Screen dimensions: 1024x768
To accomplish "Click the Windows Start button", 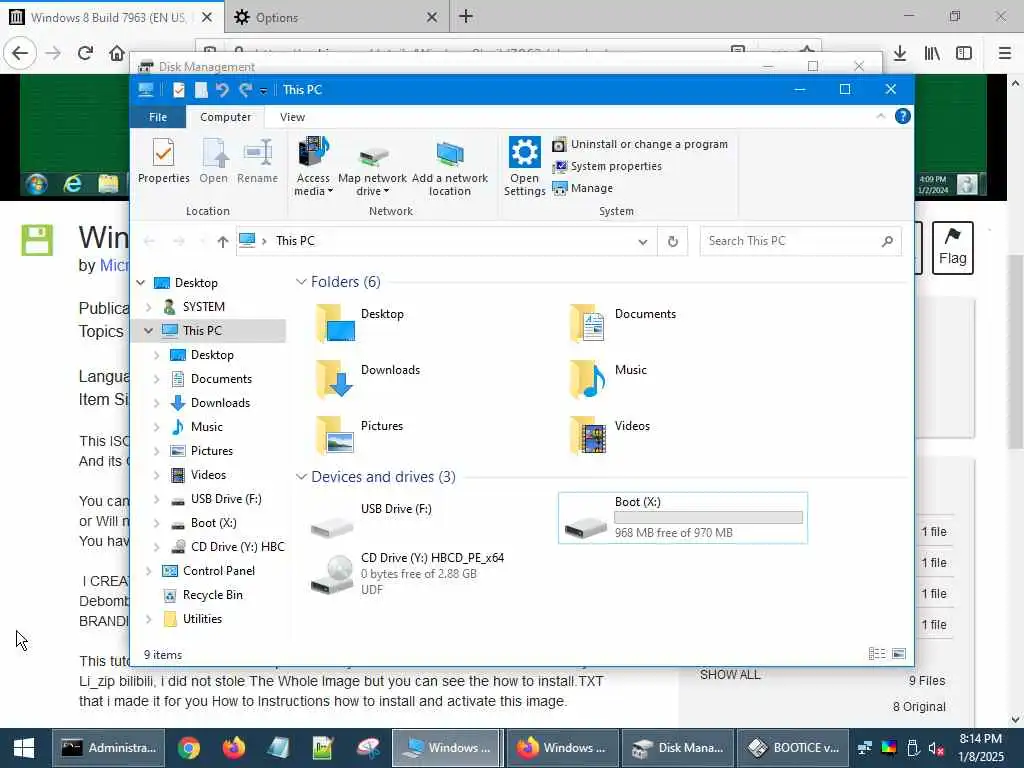I will [24, 748].
